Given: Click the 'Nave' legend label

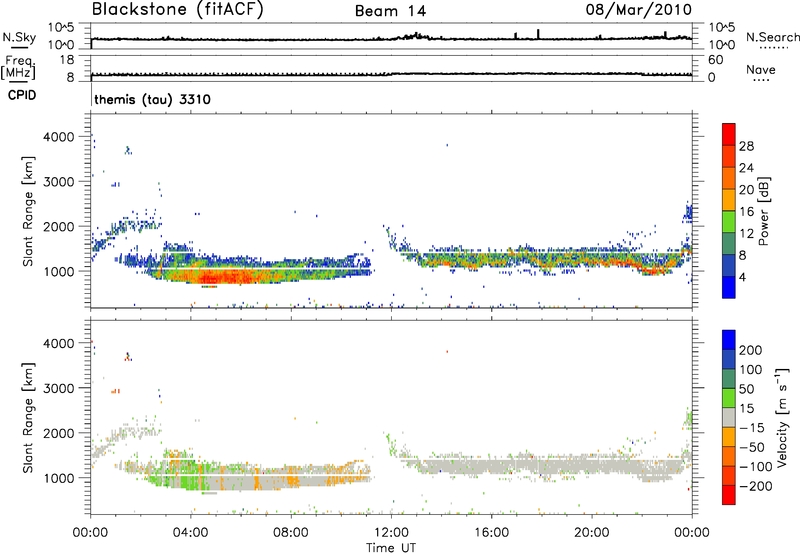Looking at the screenshot, I should click(760, 70).
